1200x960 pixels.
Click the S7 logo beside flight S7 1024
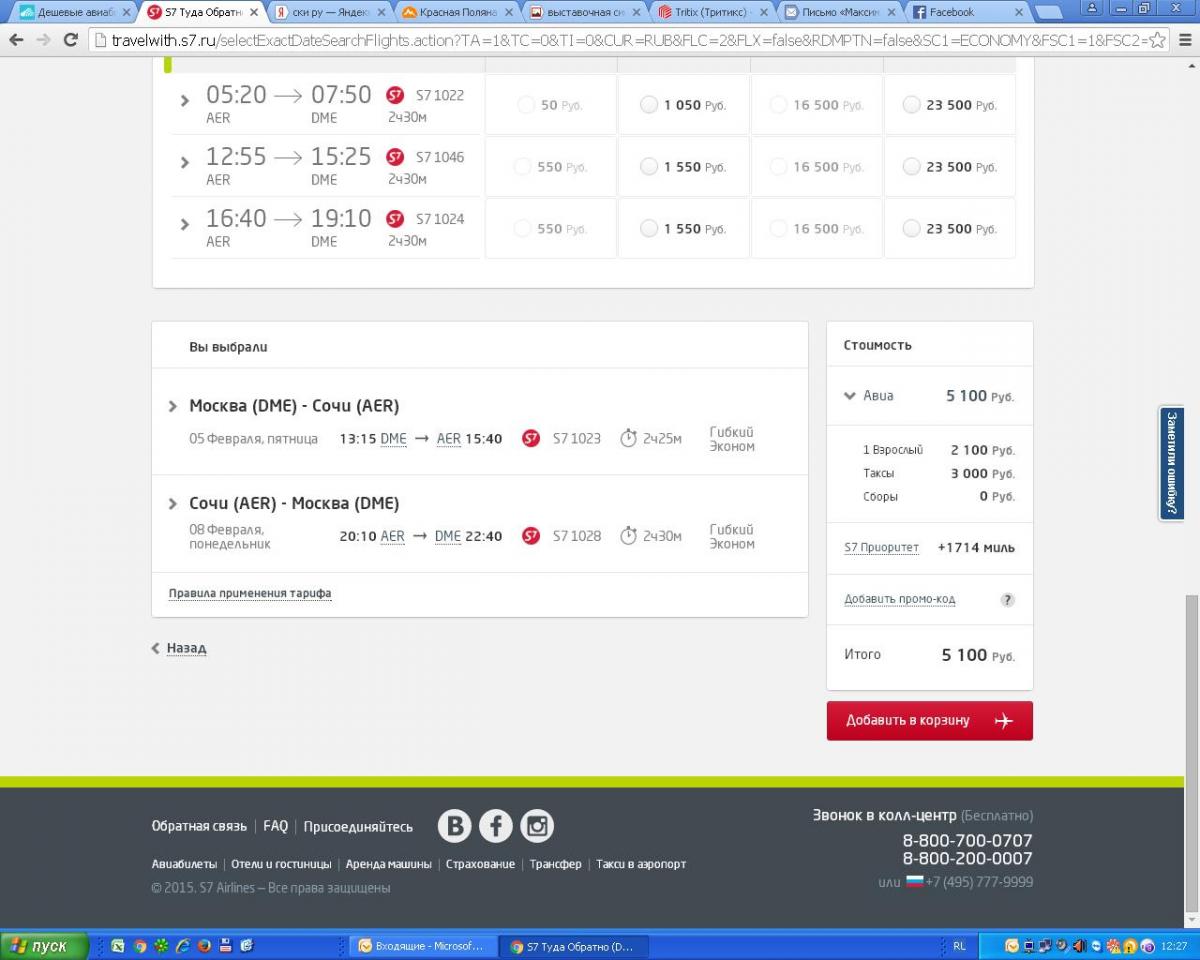tap(395, 219)
